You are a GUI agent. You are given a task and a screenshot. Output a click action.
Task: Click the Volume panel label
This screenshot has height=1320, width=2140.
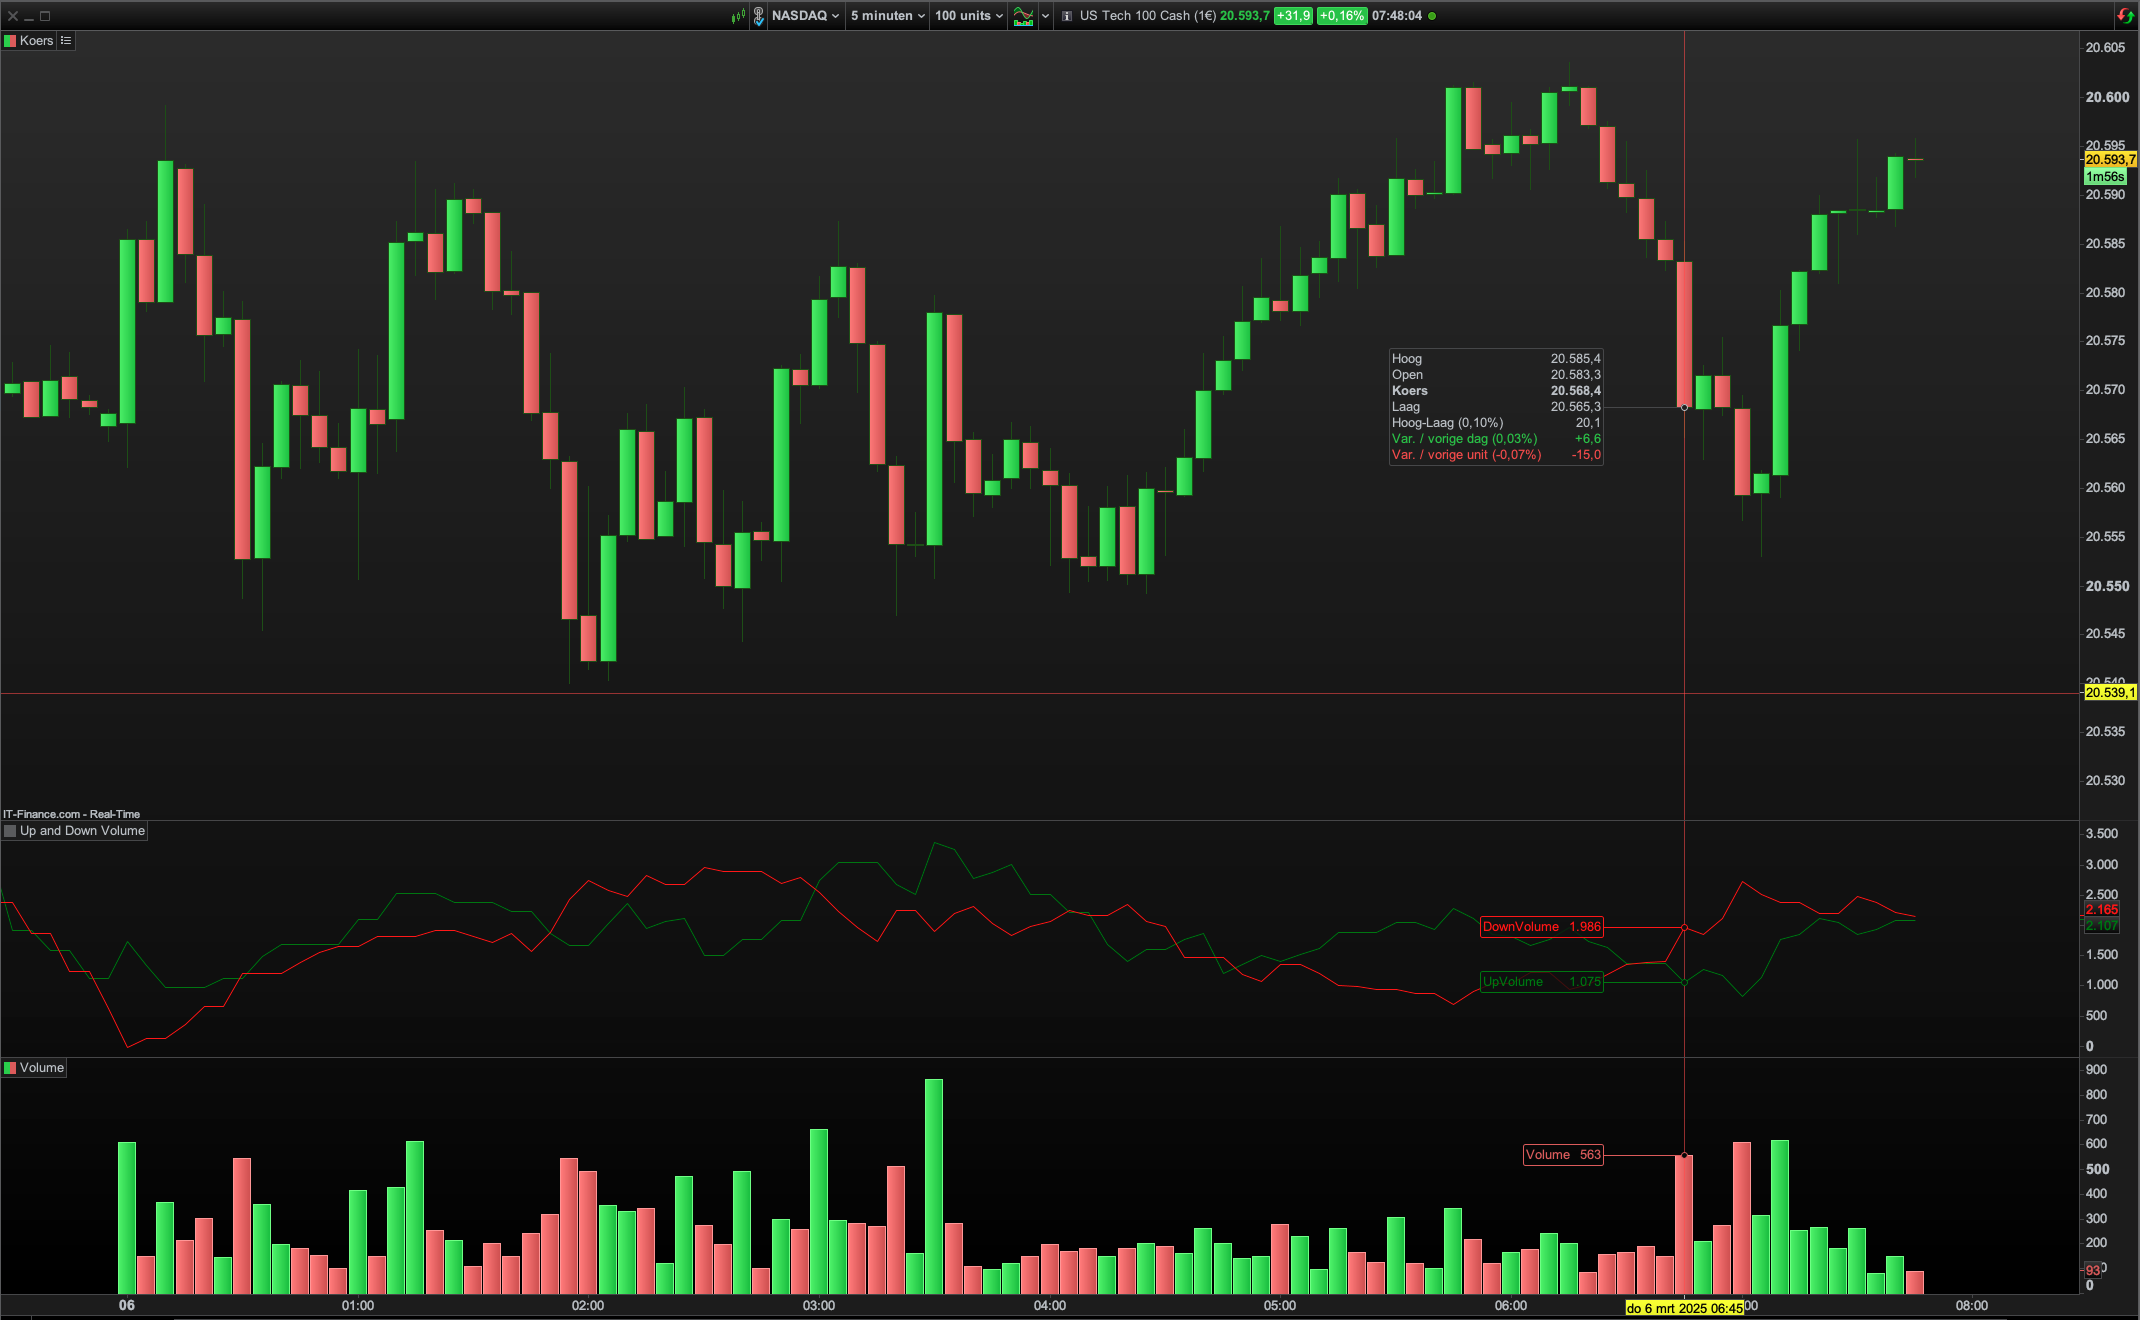[42, 1068]
